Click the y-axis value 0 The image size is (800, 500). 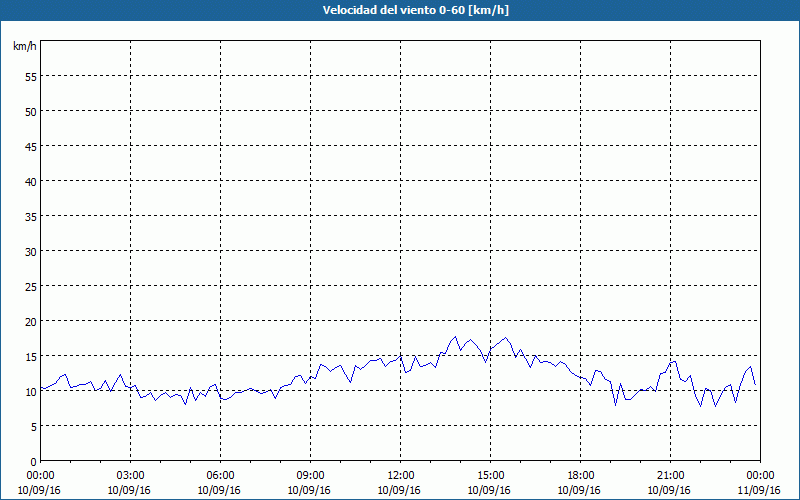34,462
